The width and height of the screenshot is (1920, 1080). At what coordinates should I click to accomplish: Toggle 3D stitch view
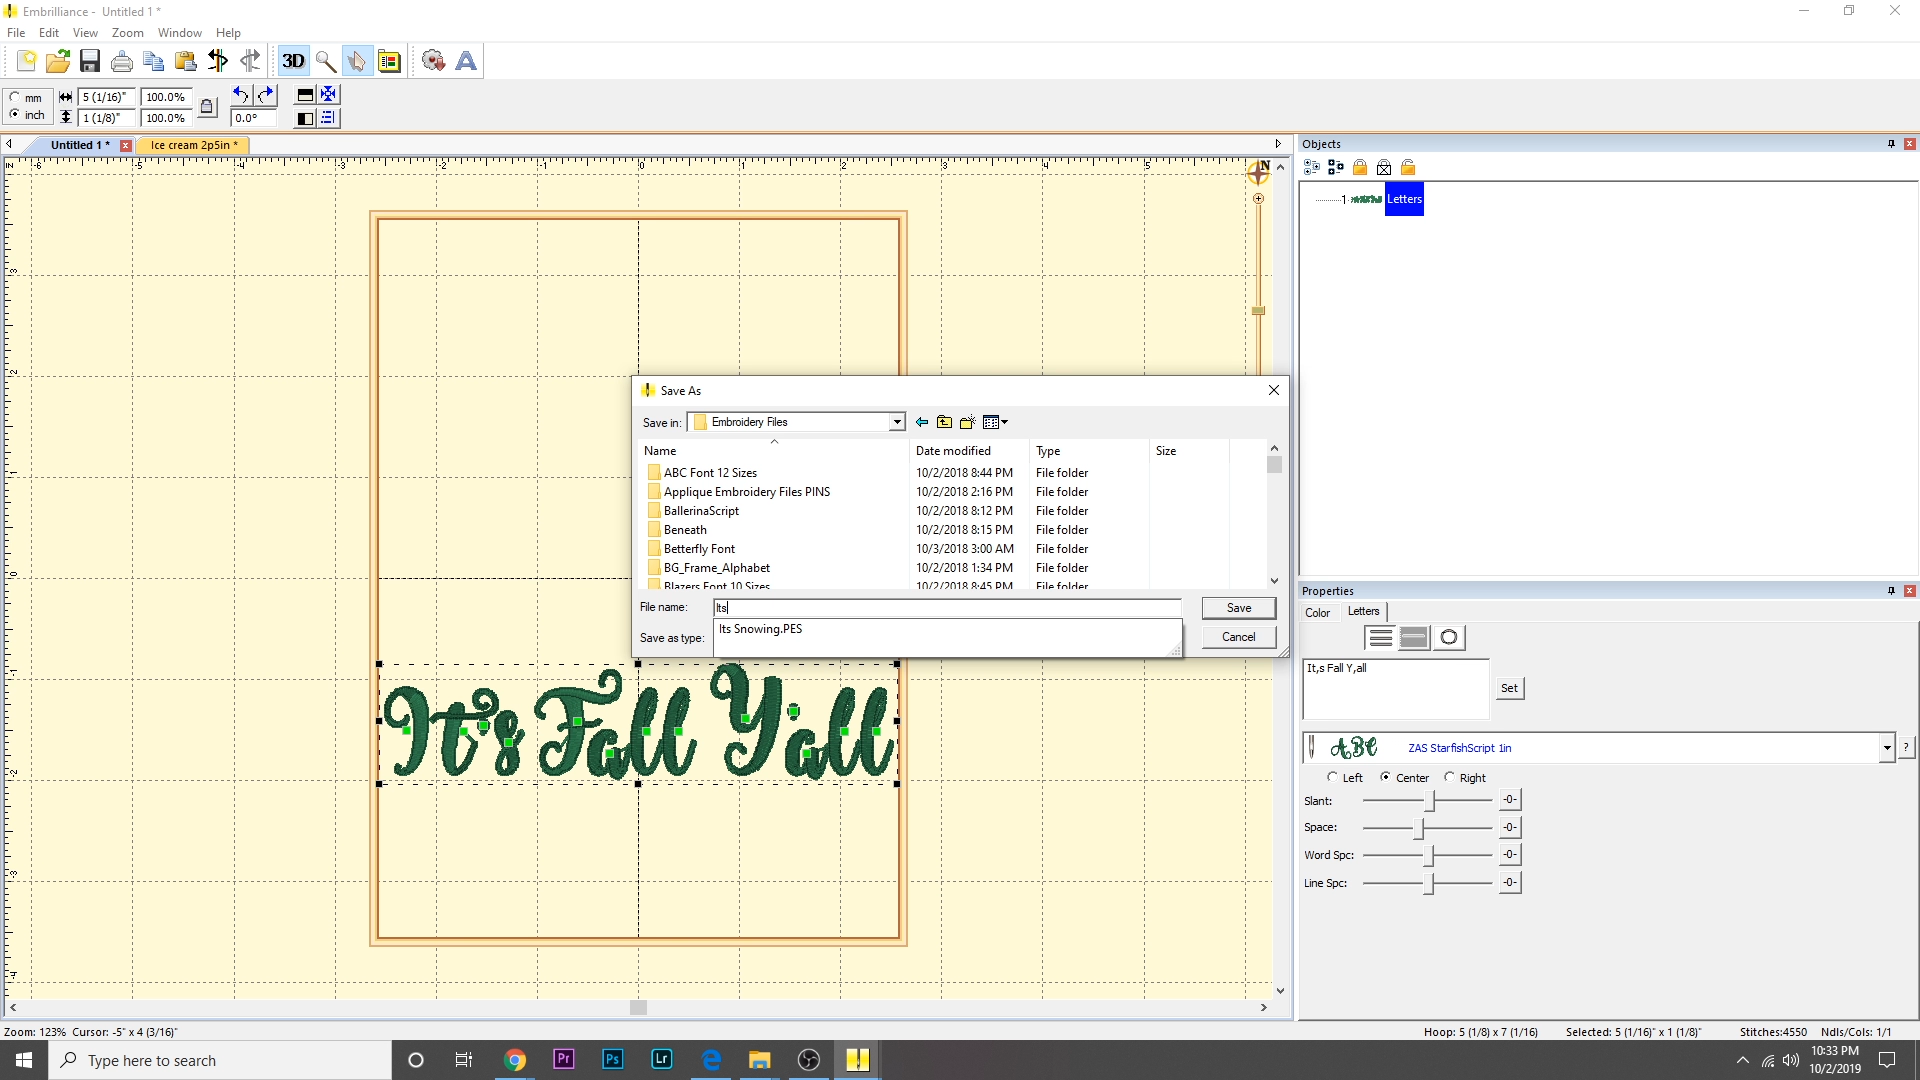tap(293, 61)
